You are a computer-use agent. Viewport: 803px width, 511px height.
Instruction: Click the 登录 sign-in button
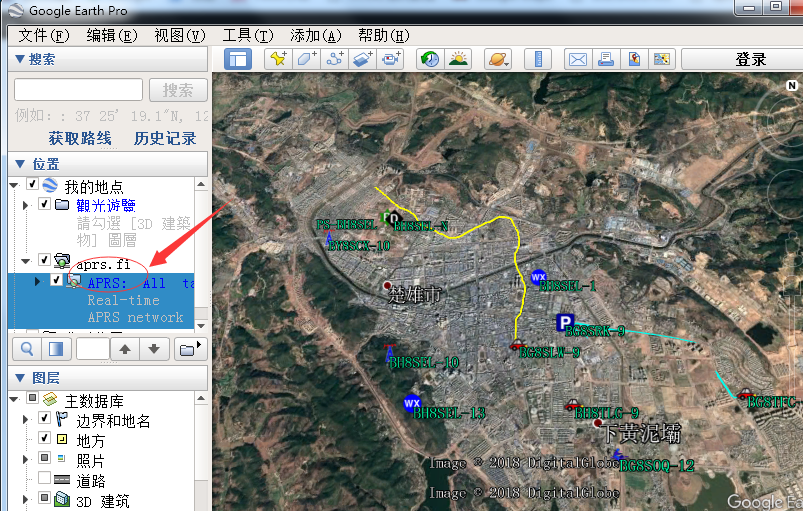(x=750, y=59)
